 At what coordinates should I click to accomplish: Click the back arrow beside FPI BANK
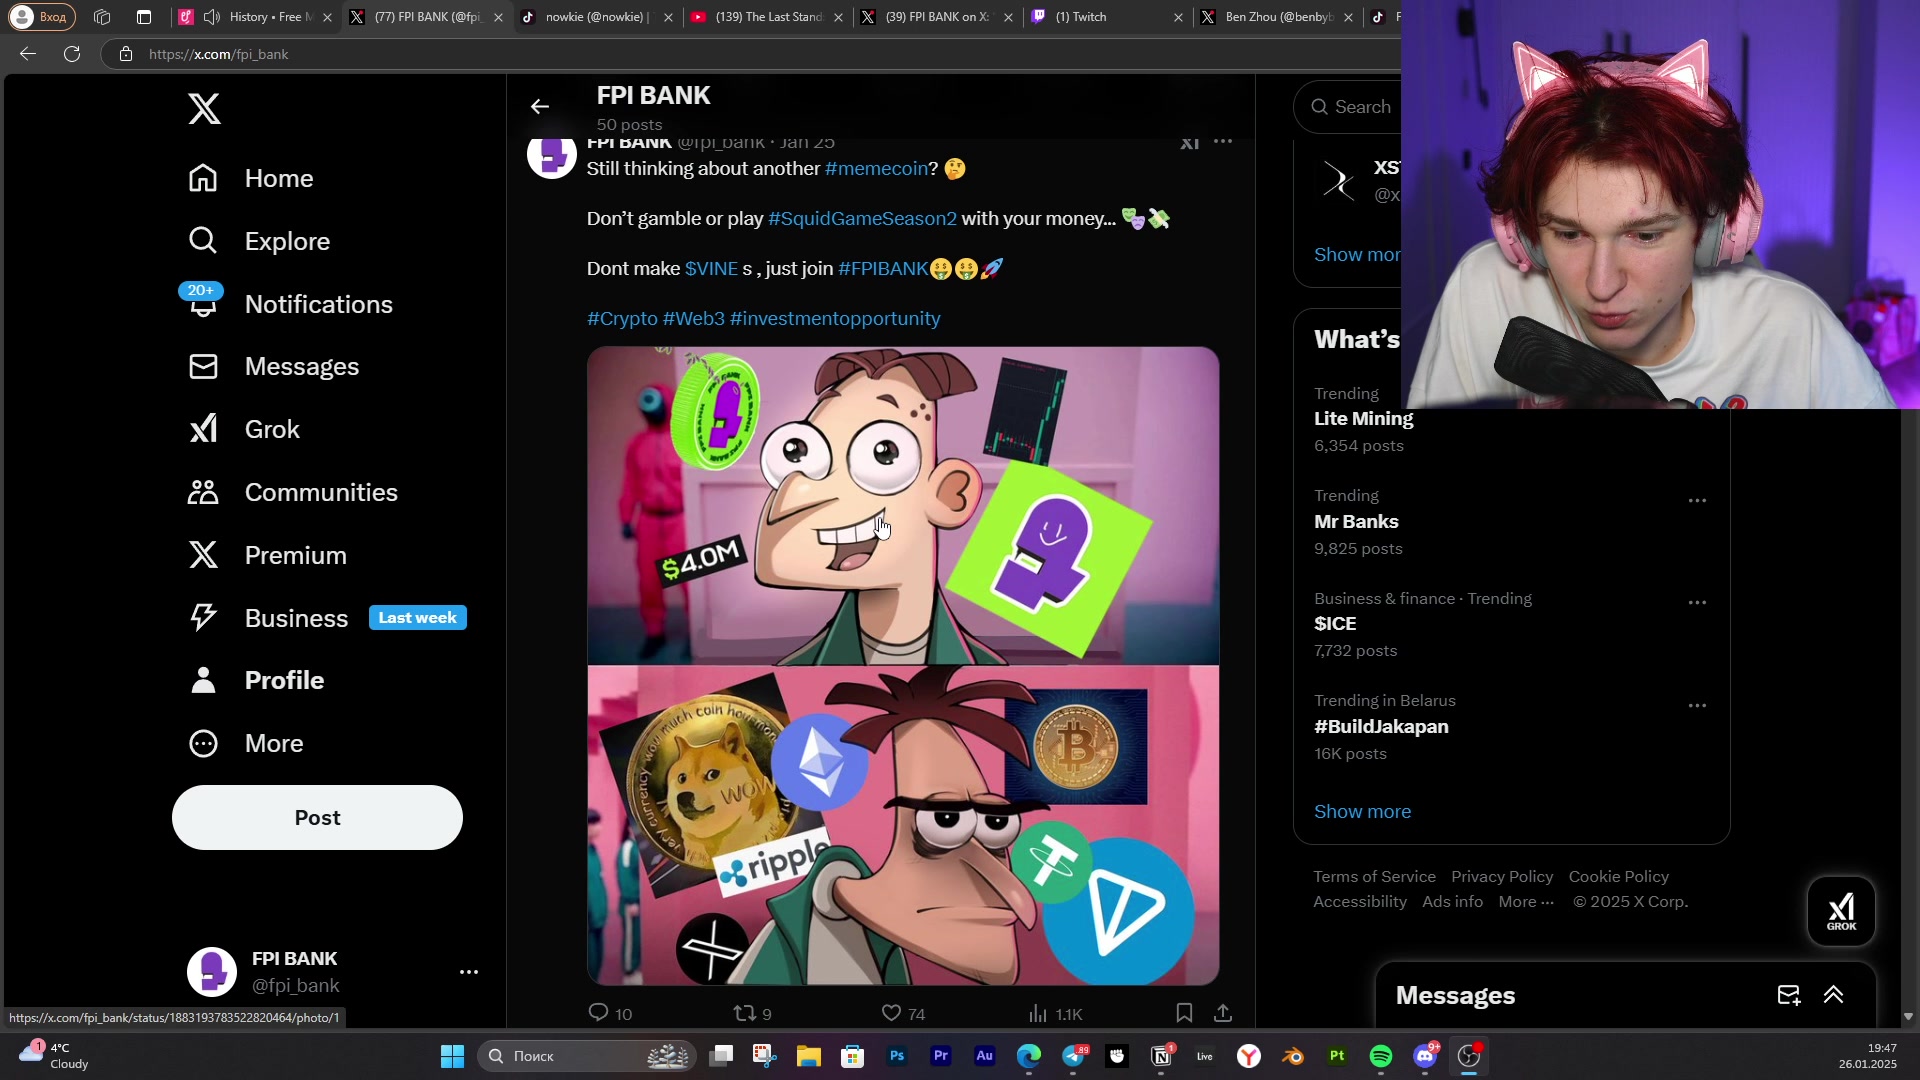(x=540, y=106)
